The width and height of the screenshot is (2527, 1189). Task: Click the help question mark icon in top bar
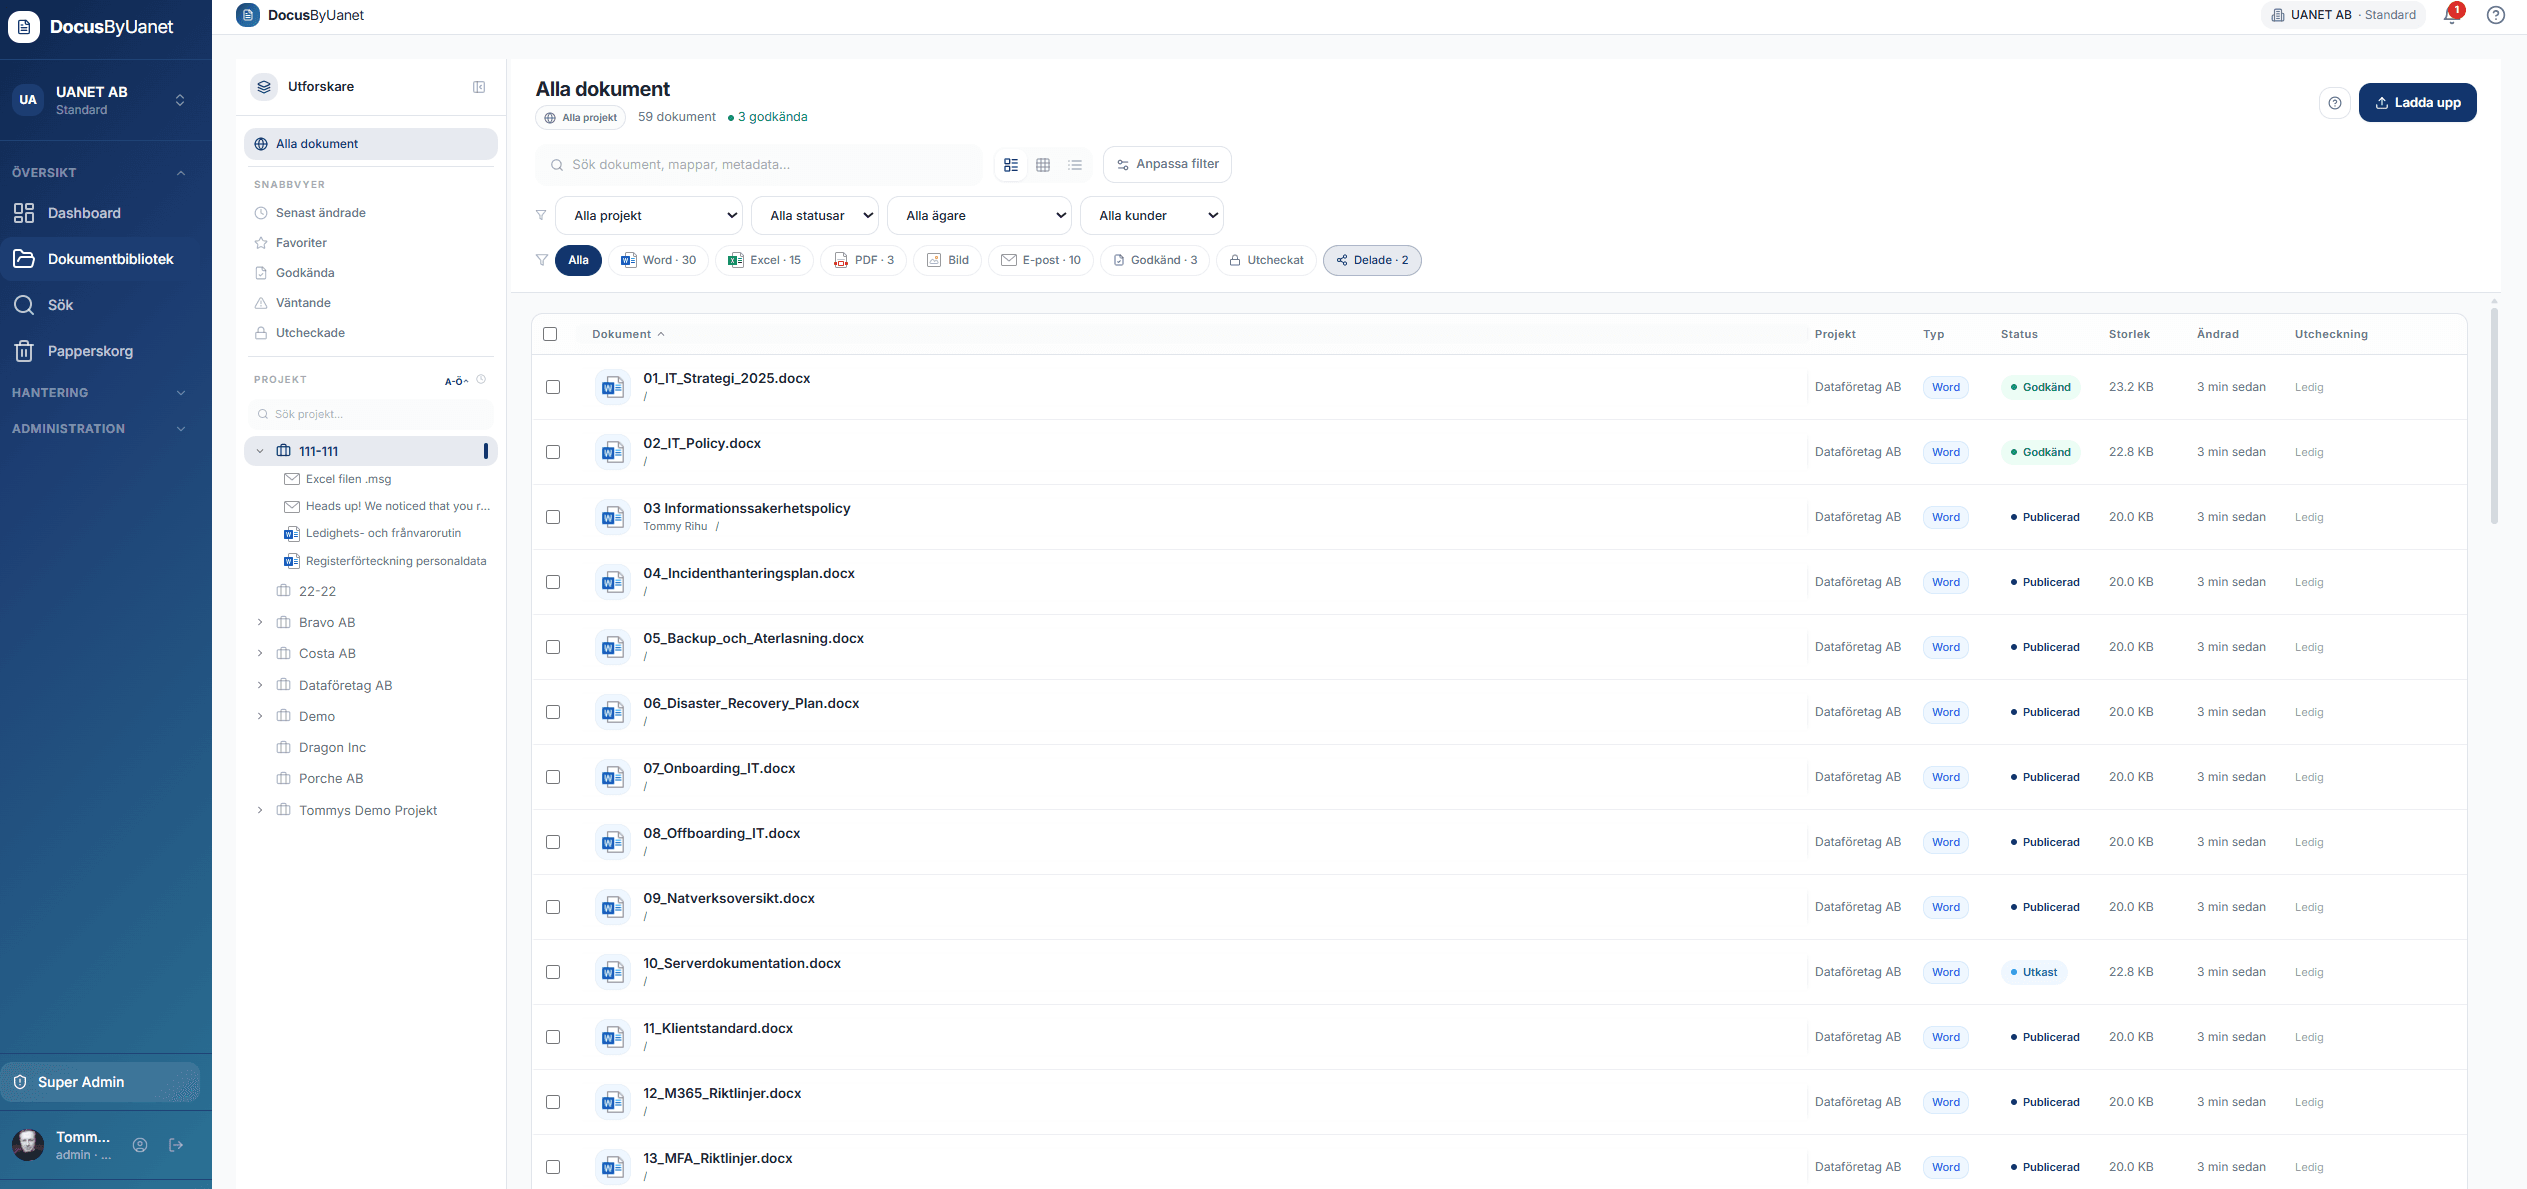pos(2496,15)
